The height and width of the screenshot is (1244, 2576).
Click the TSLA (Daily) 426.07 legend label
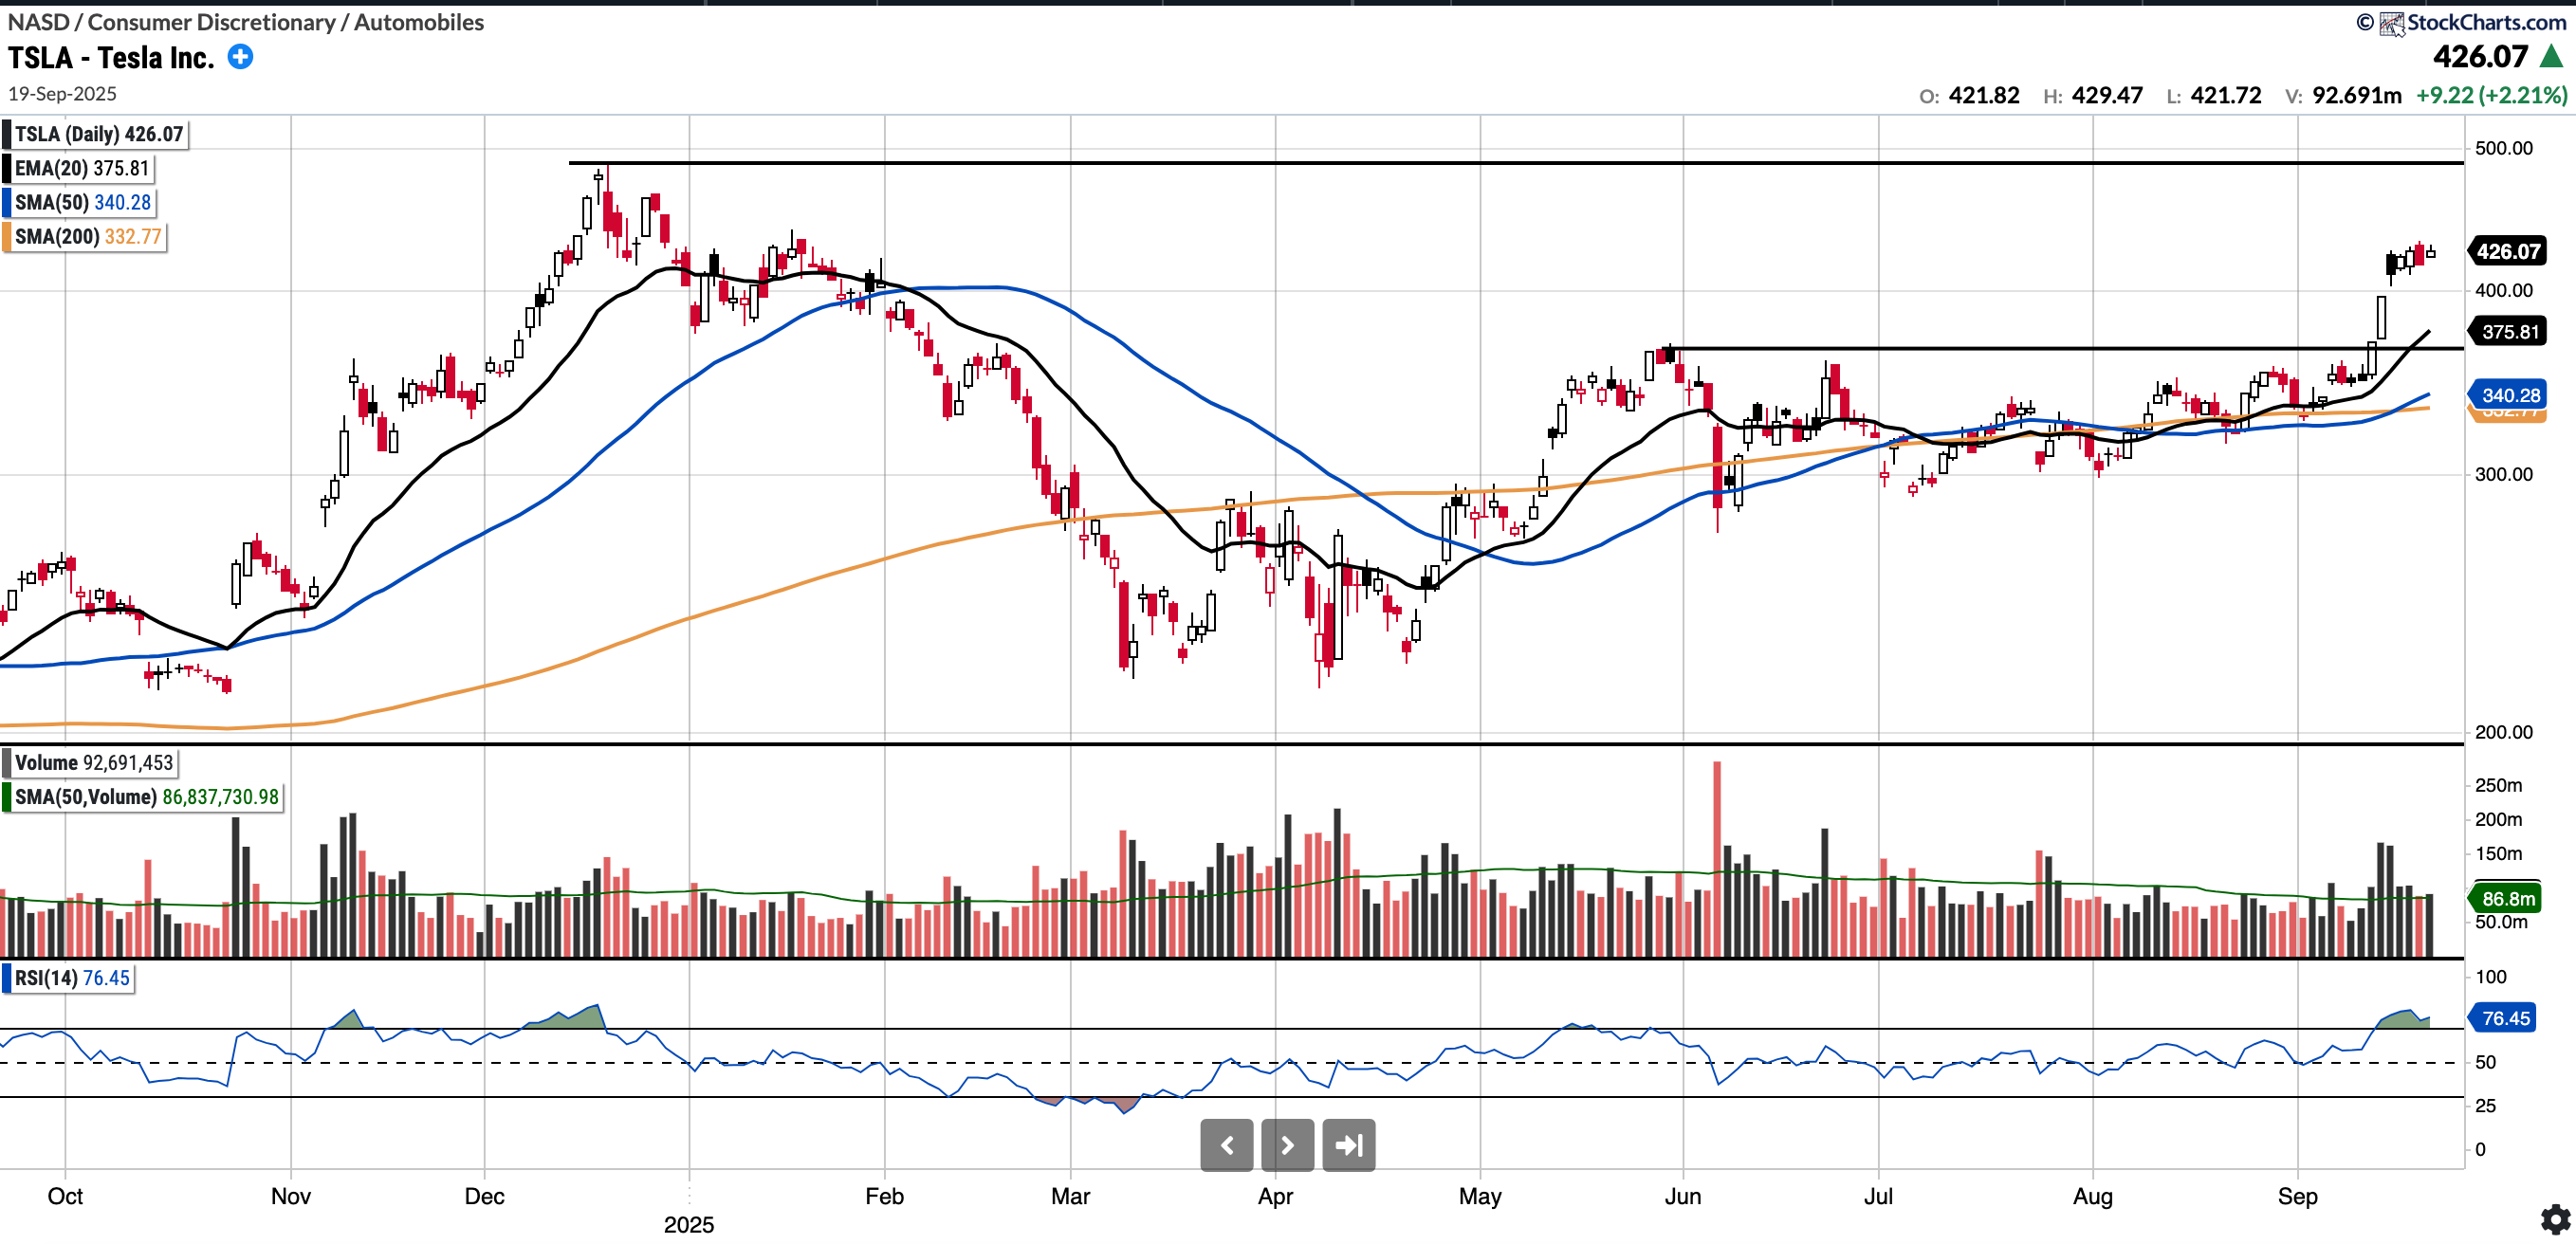tap(98, 134)
